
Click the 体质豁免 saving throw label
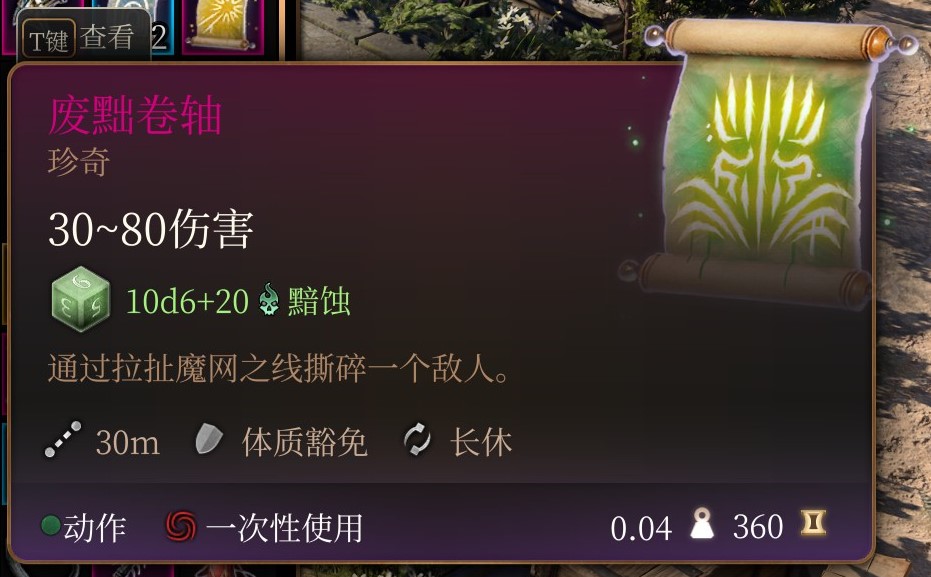coord(305,442)
